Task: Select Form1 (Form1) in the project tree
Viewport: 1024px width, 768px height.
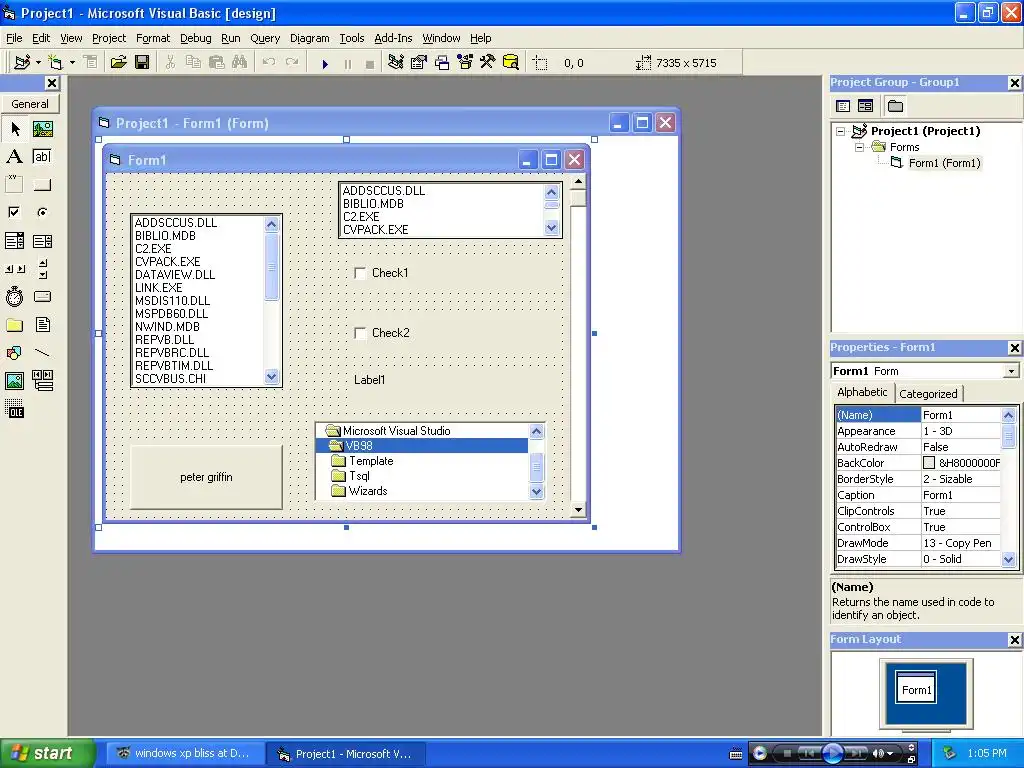Action: click(x=944, y=163)
